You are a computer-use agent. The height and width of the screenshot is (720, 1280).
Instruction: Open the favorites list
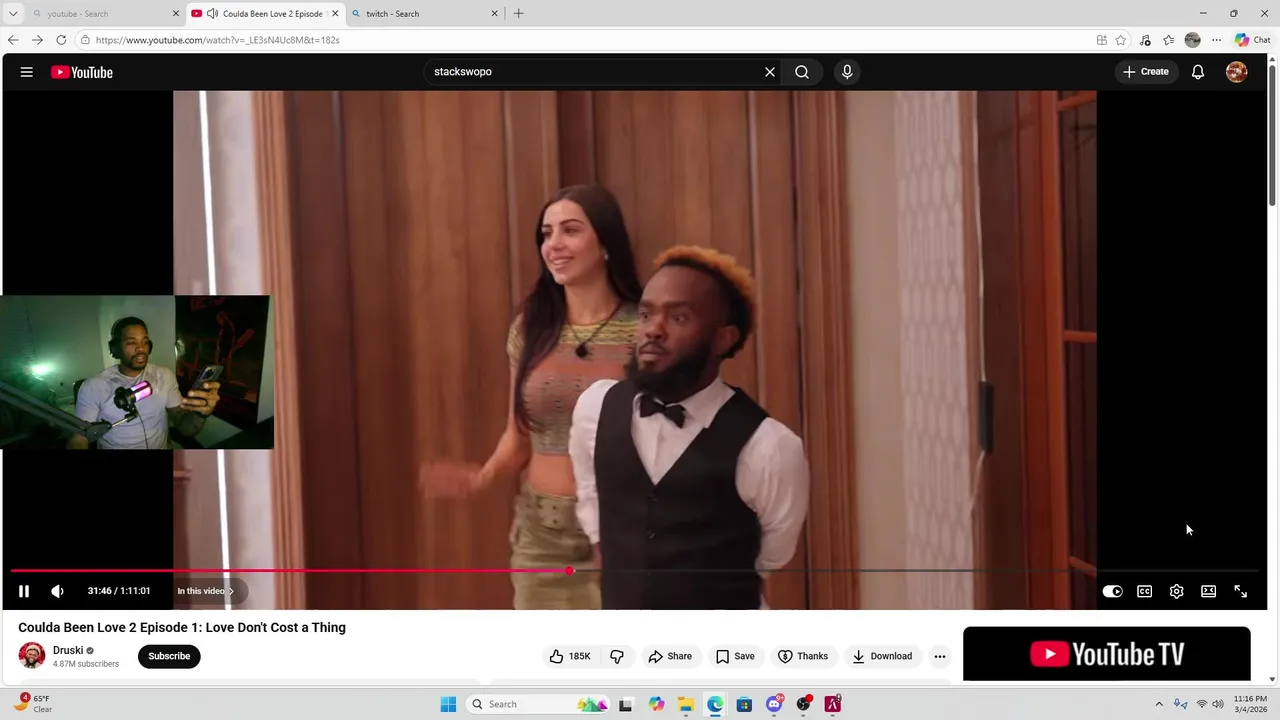coord(1168,40)
